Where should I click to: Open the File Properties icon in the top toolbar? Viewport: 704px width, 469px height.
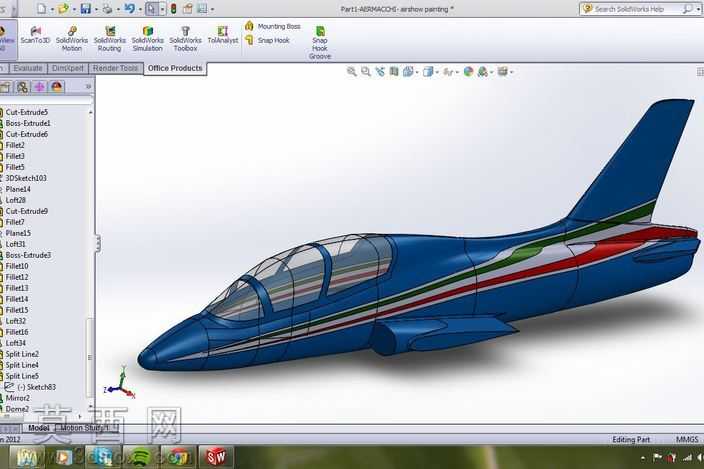coord(188,8)
